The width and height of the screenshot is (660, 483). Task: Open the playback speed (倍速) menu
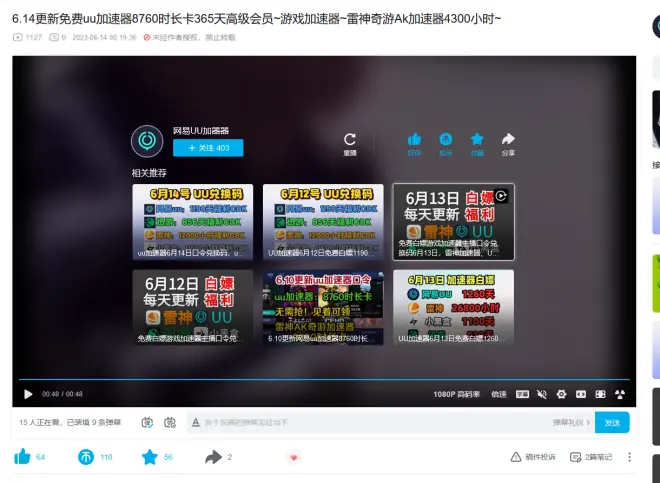pos(498,394)
